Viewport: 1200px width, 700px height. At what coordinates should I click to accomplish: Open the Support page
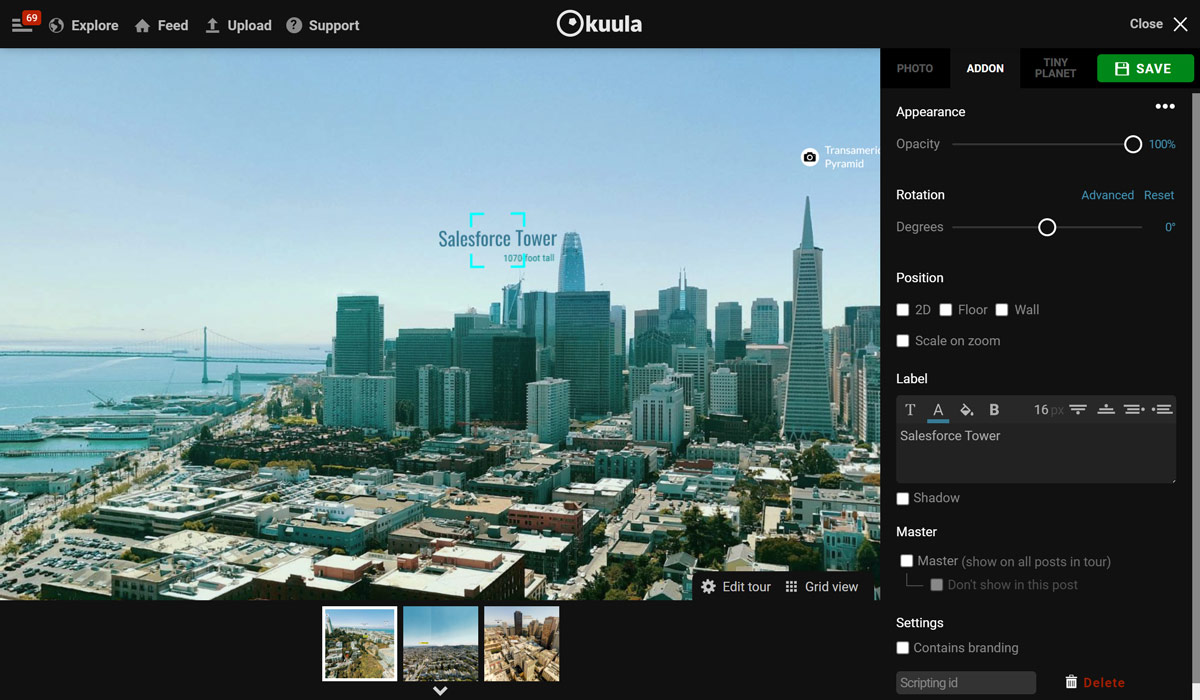pyautogui.click(x=322, y=25)
